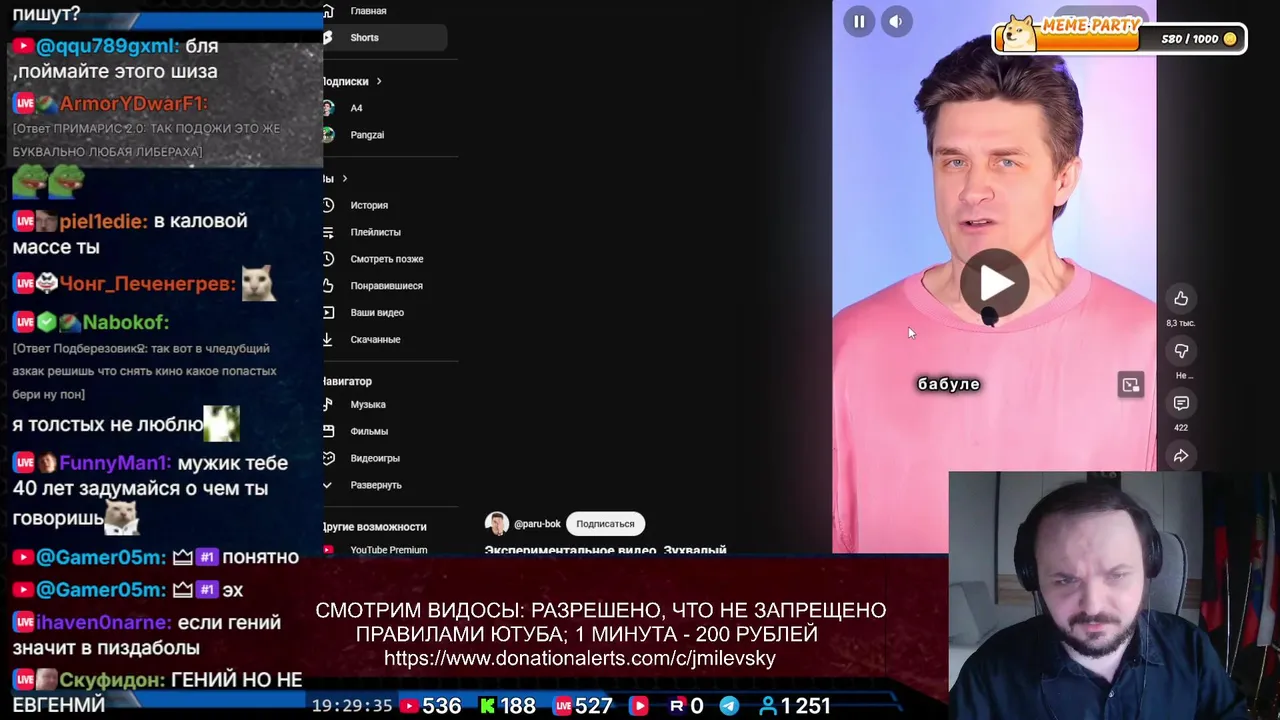The height and width of the screenshot is (720, 1280).
Task: Click the YouTube viewer count icon 536
Action: pos(409,706)
